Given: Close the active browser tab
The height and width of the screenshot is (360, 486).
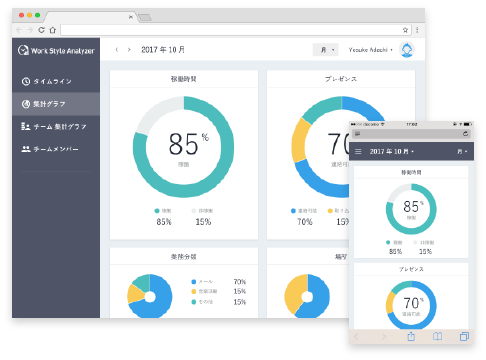Looking at the screenshot, I should pos(131,17).
